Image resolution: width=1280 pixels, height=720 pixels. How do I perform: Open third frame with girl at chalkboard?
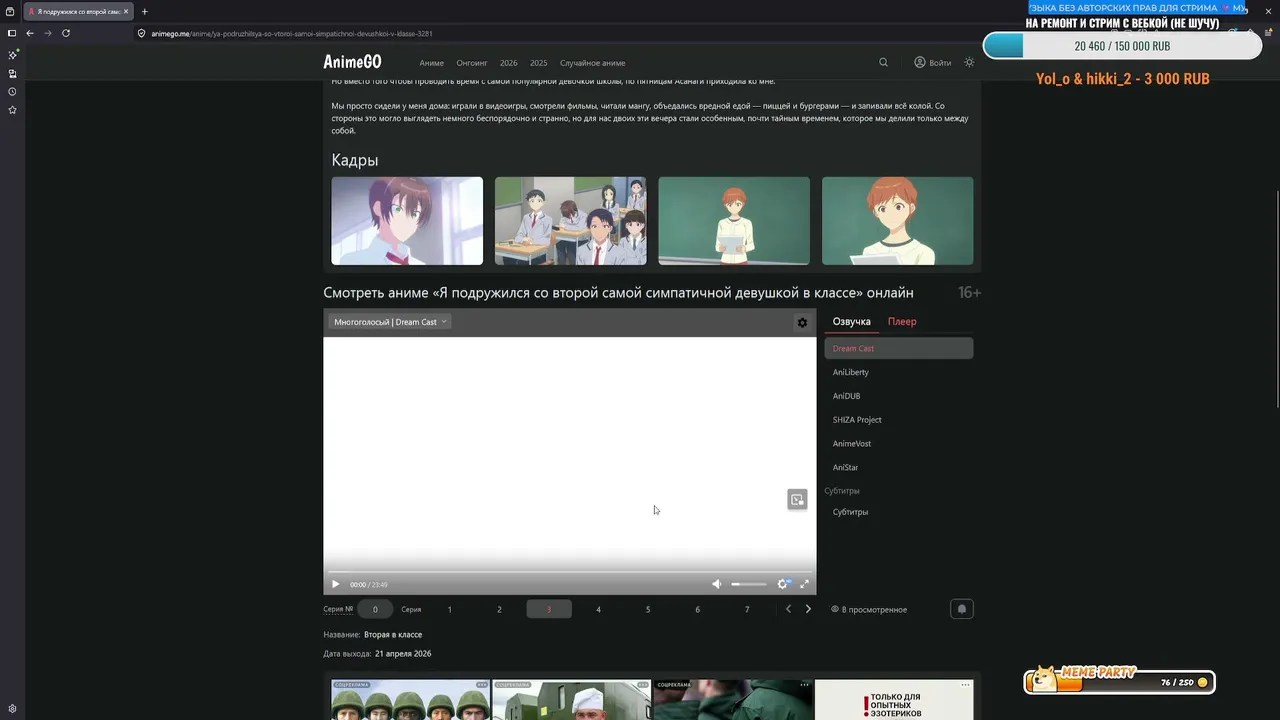734,221
